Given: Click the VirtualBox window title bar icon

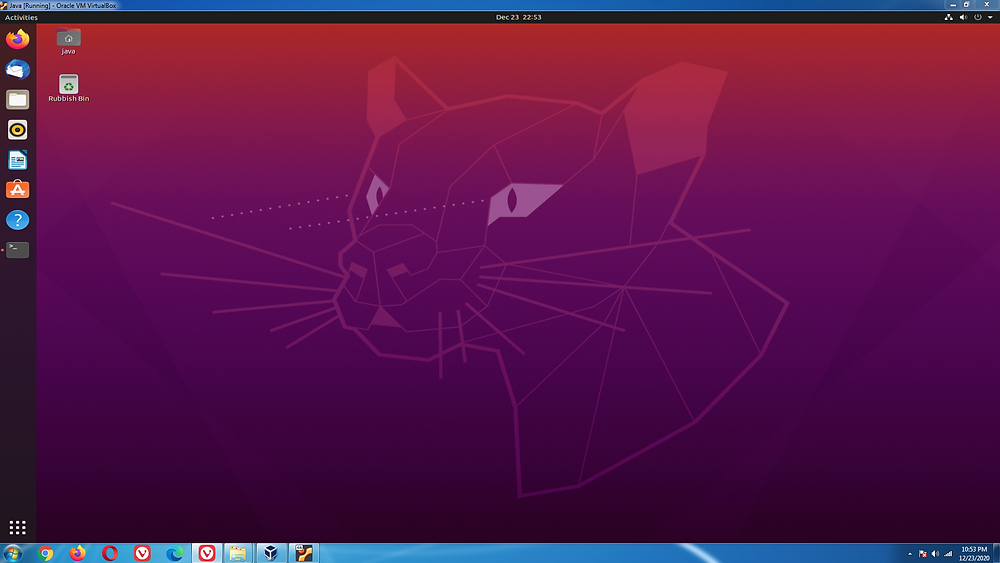Looking at the screenshot, I should (4, 5).
